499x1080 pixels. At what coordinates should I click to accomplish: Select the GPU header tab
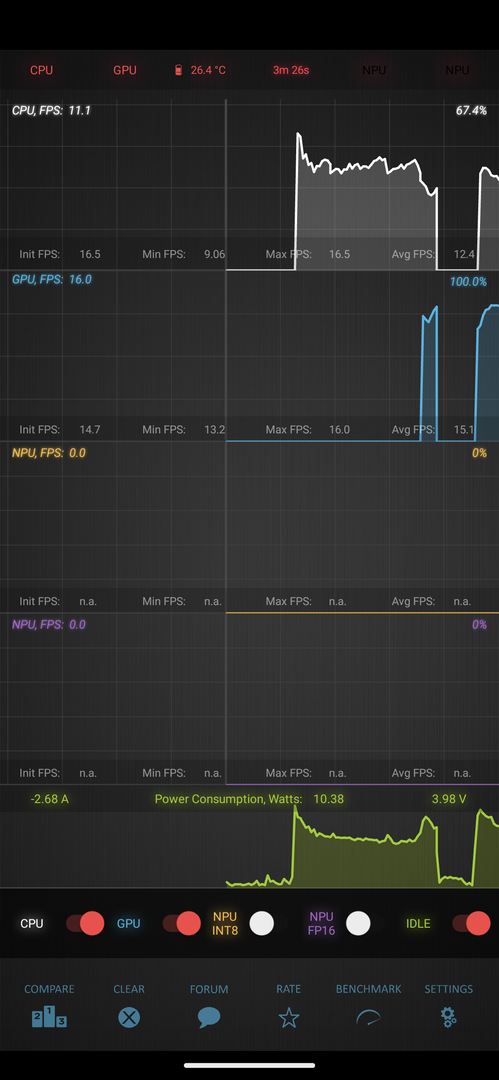tap(125, 70)
